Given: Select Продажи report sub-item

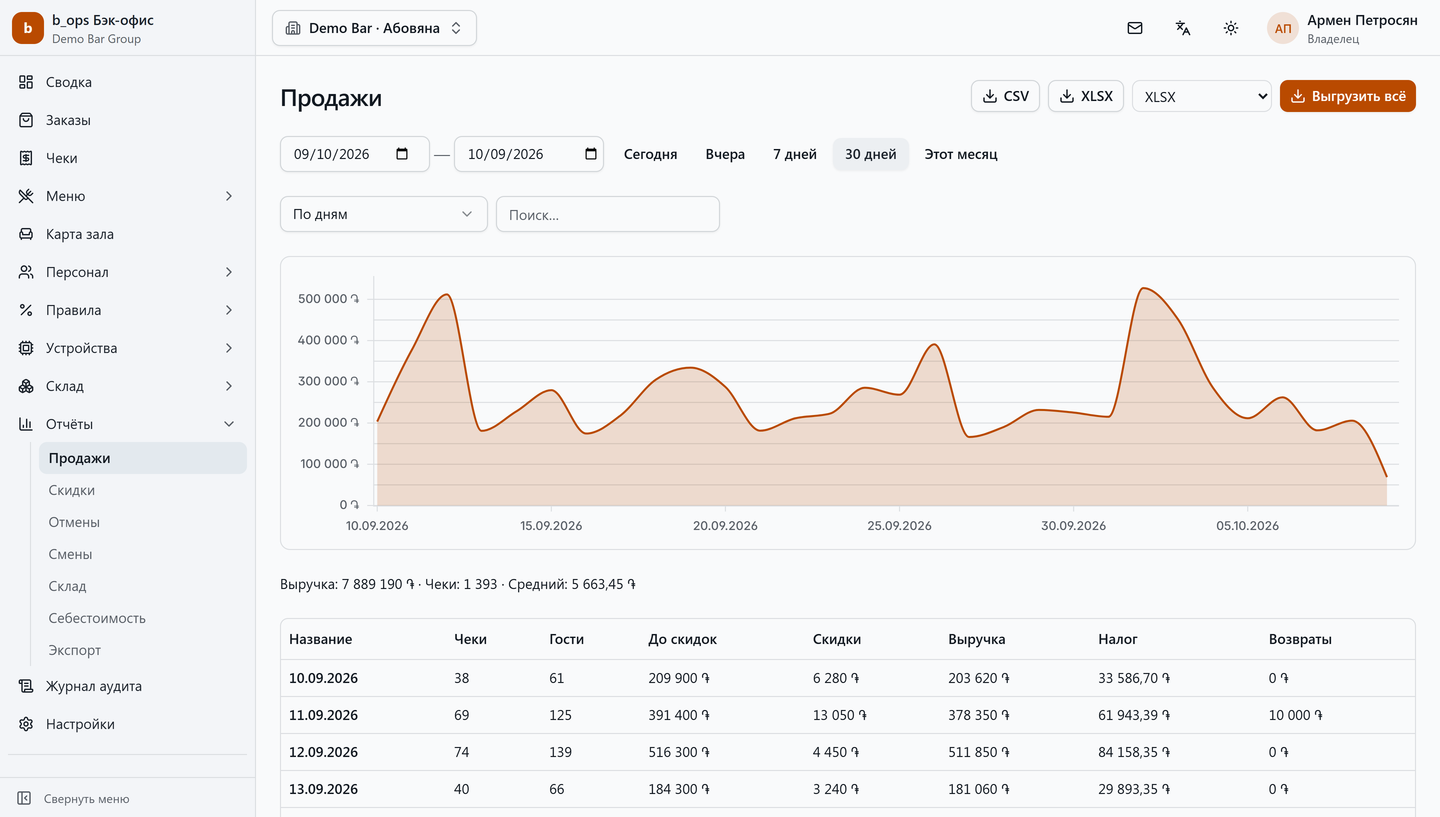Looking at the screenshot, I should tap(143, 458).
